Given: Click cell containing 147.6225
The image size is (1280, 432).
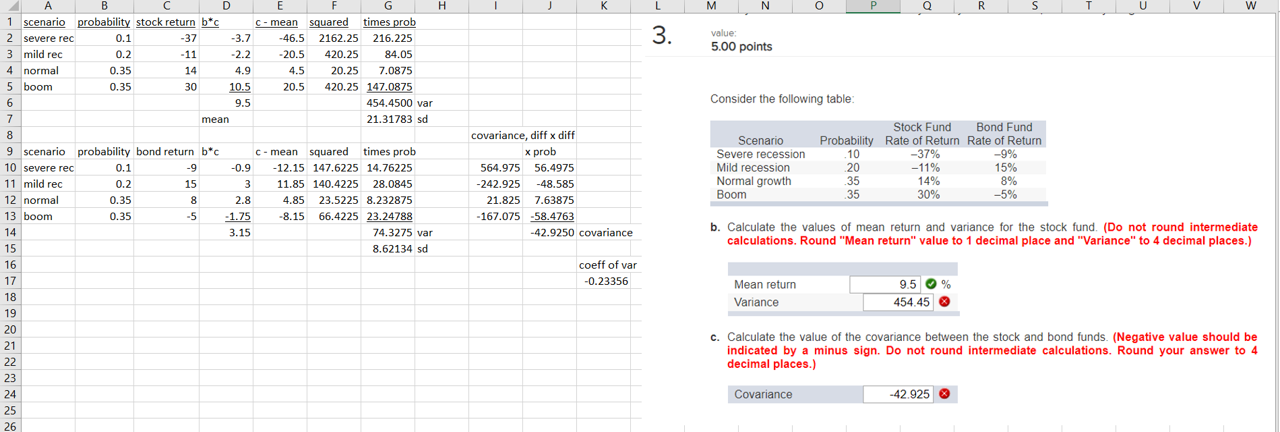Looking at the screenshot, I should point(335,167).
